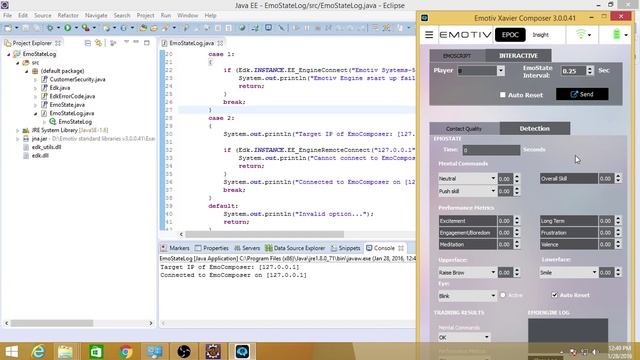Expand the jna.jar library node
This screenshot has height=360, width=640.
click(x=18, y=139)
